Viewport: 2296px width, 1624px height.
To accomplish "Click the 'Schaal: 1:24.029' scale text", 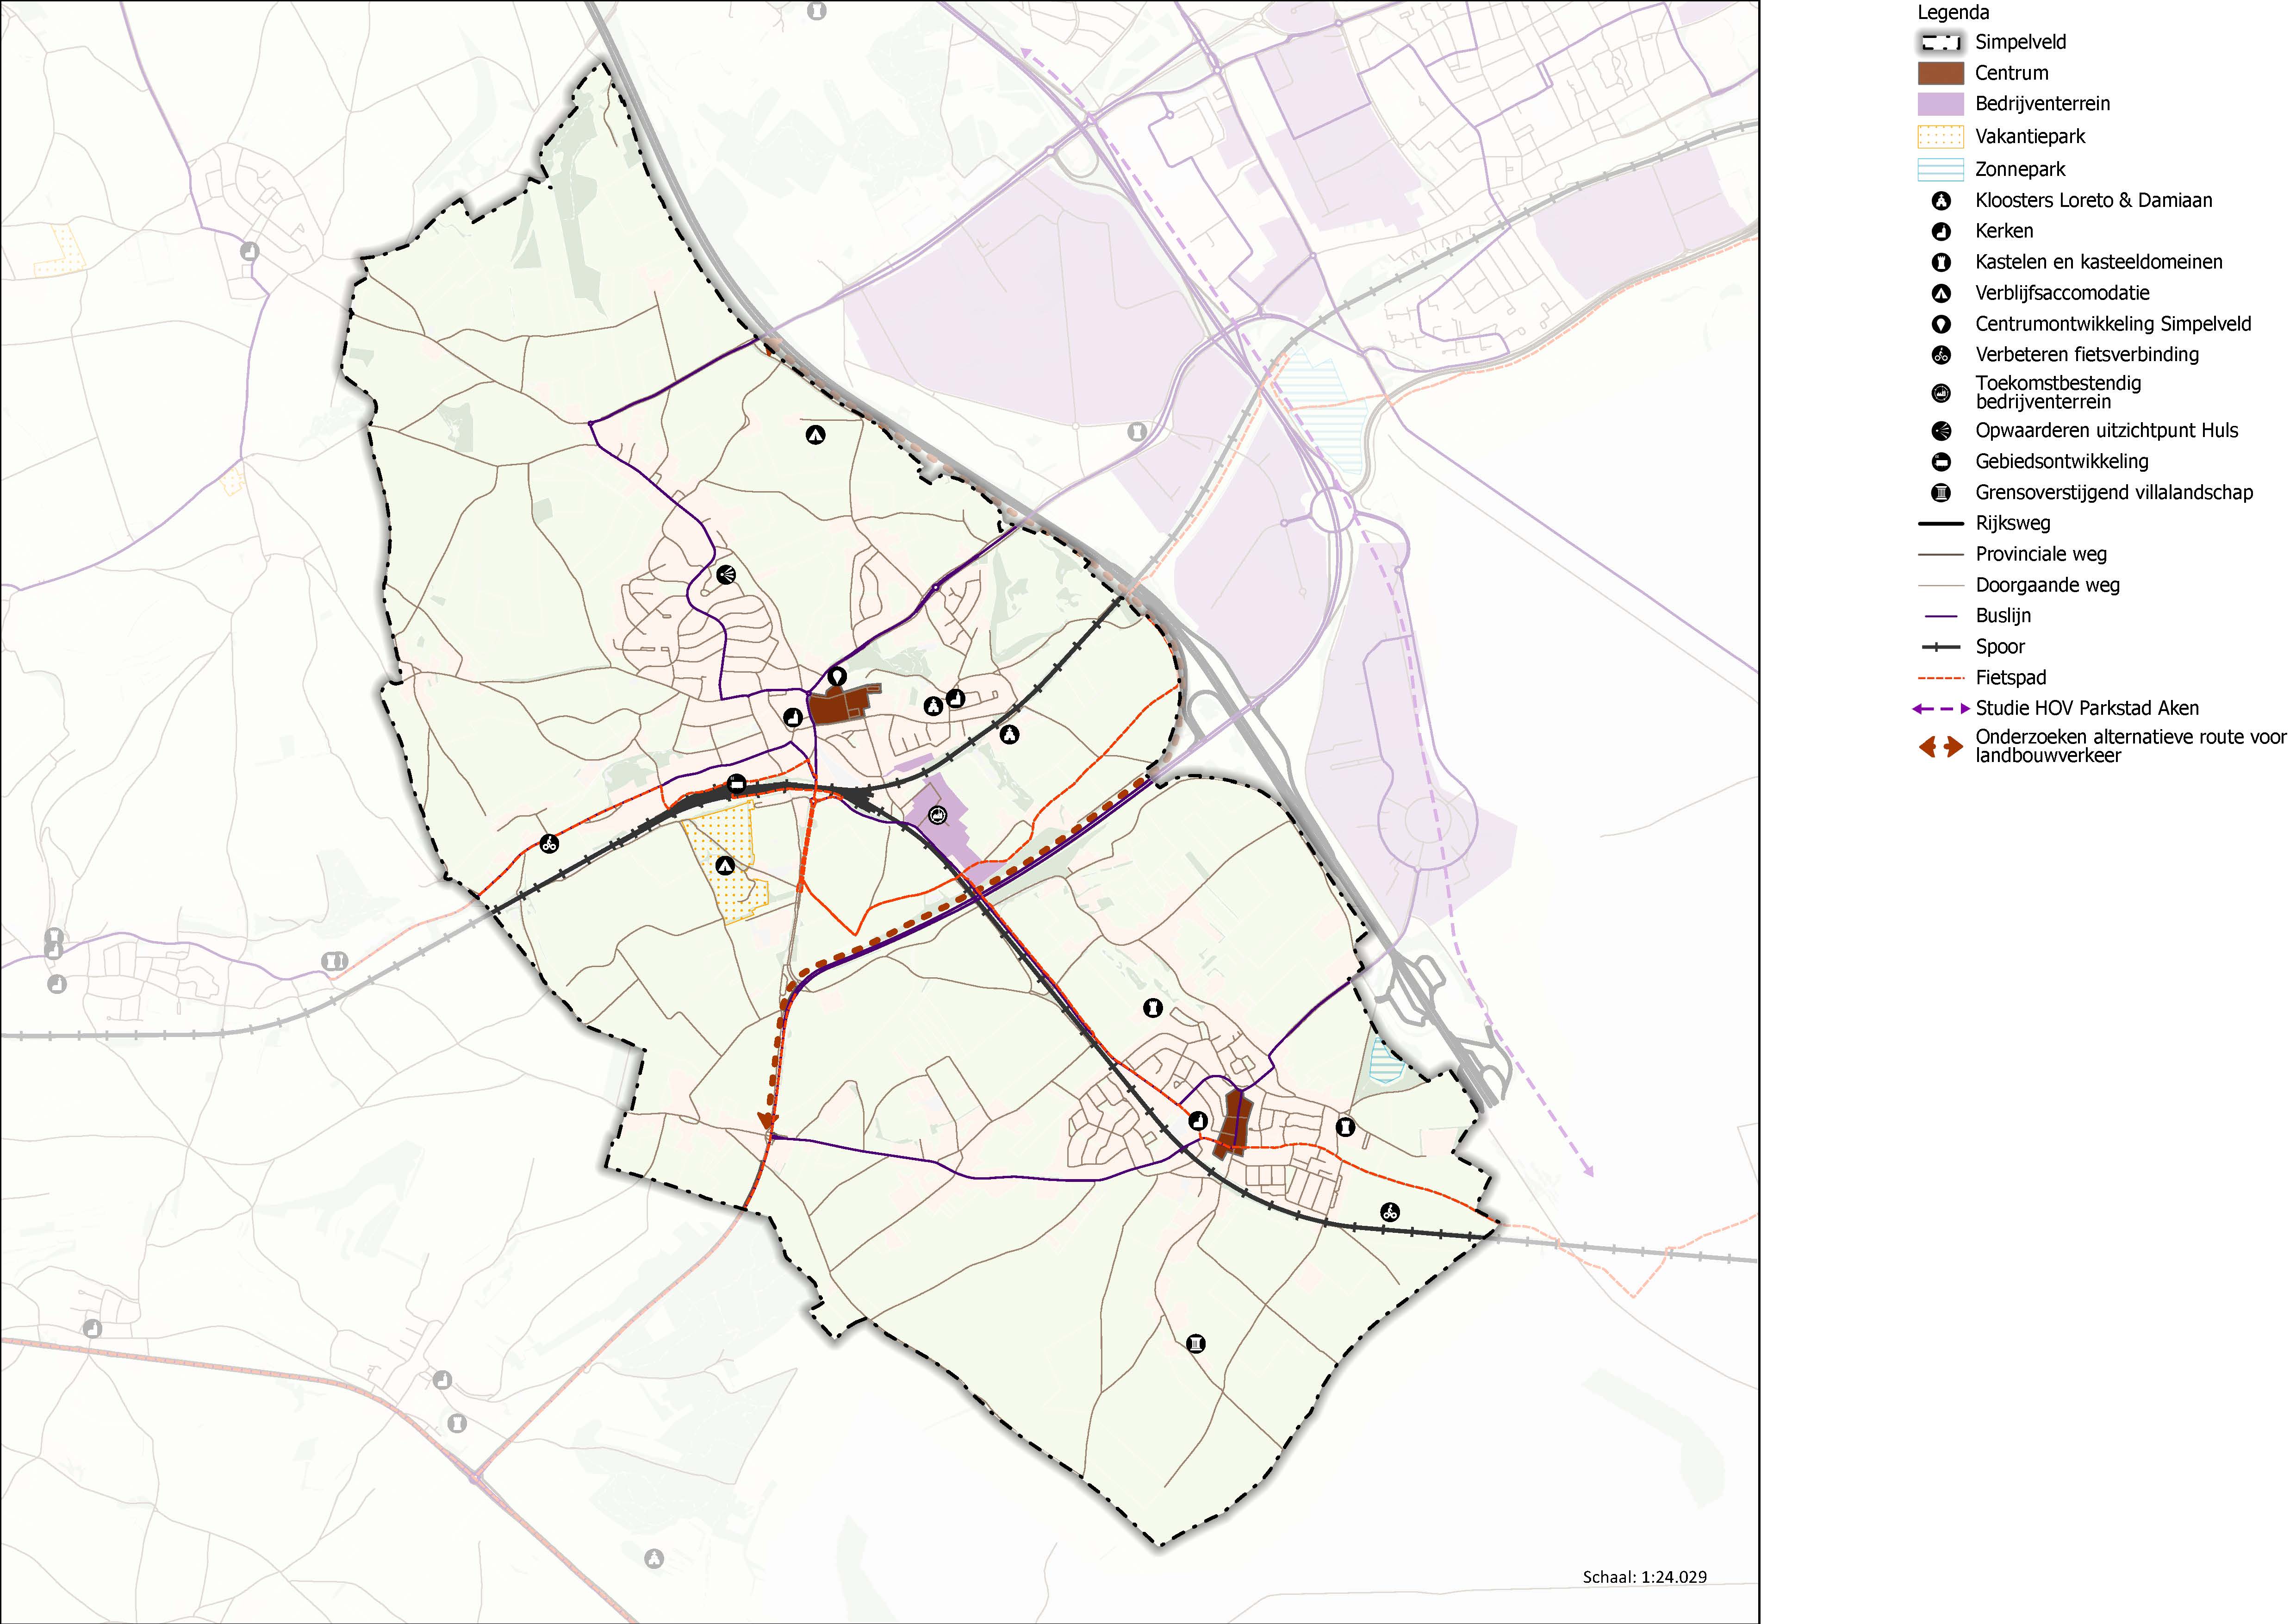I will tap(1645, 1577).
